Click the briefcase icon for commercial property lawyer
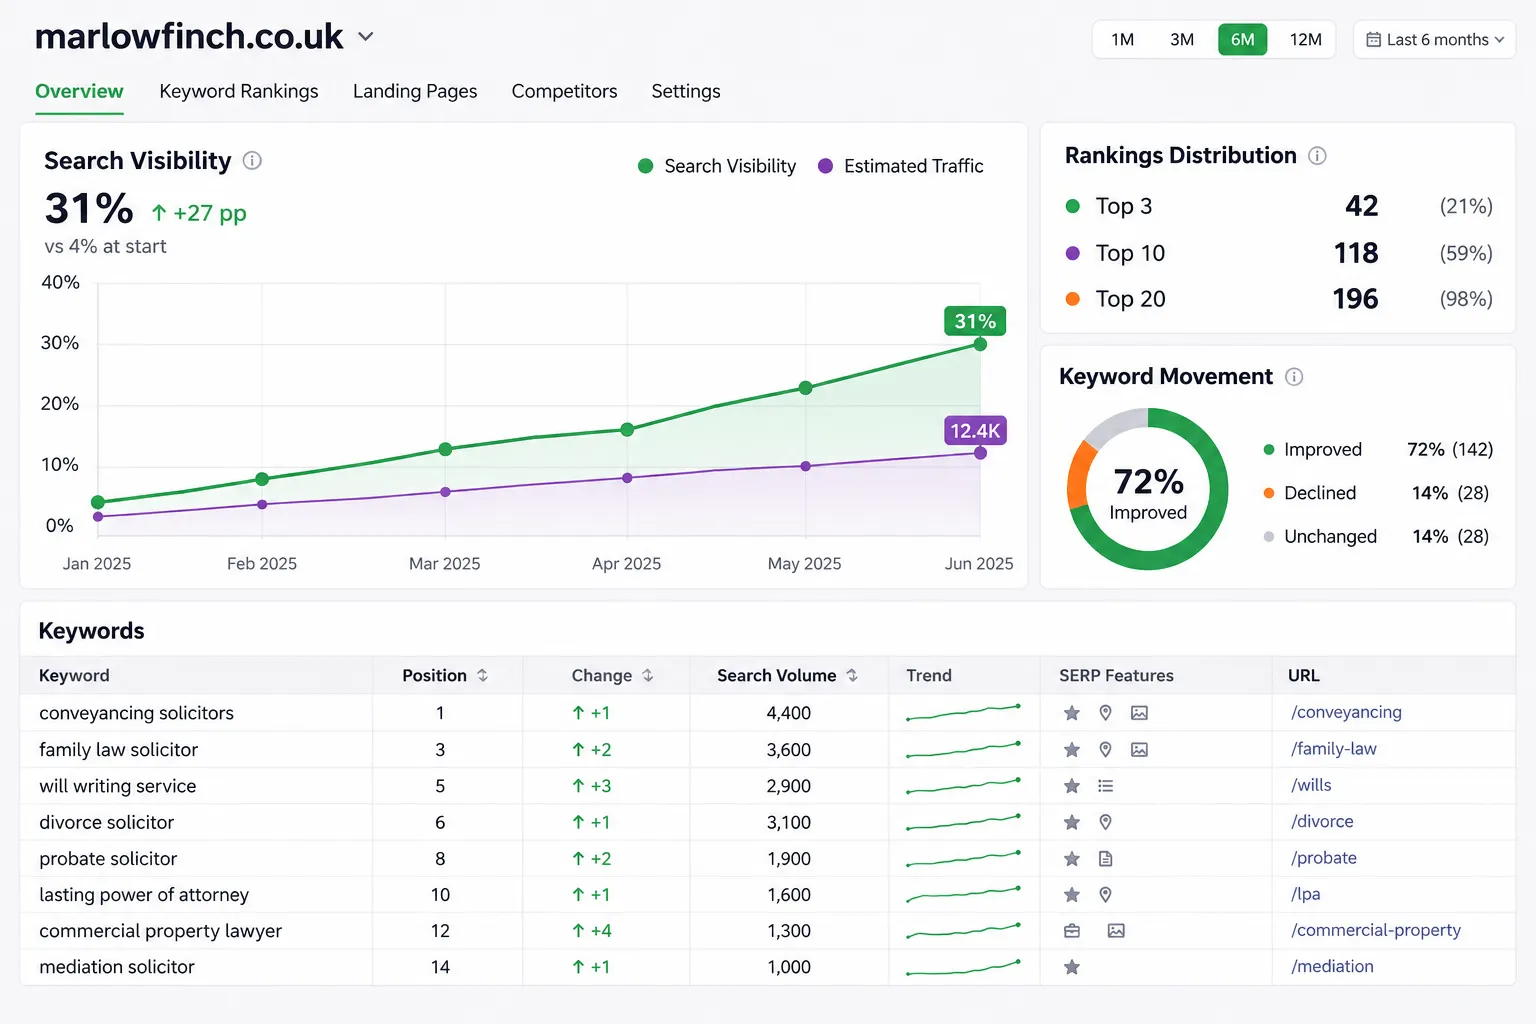 tap(1072, 931)
